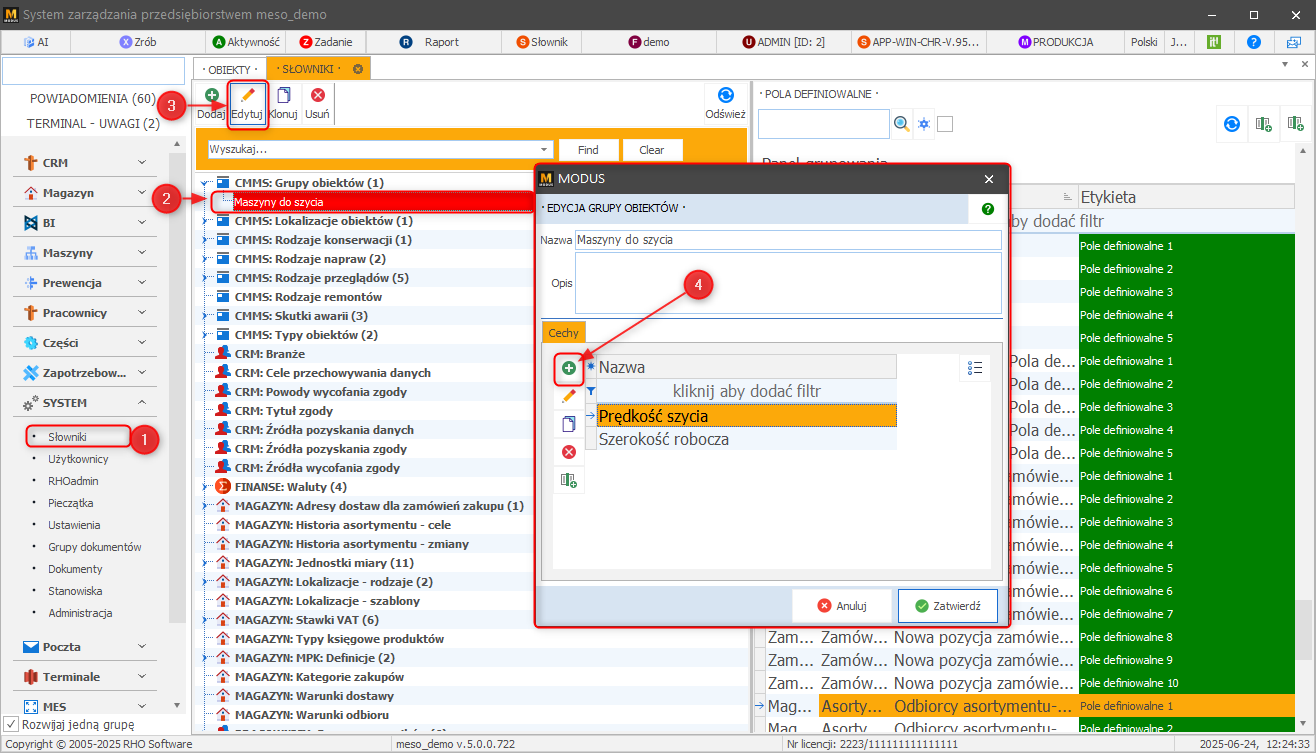Click the red delete icon in the Cechy panel
The width and height of the screenshot is (1316, 753).
(569, 452)
